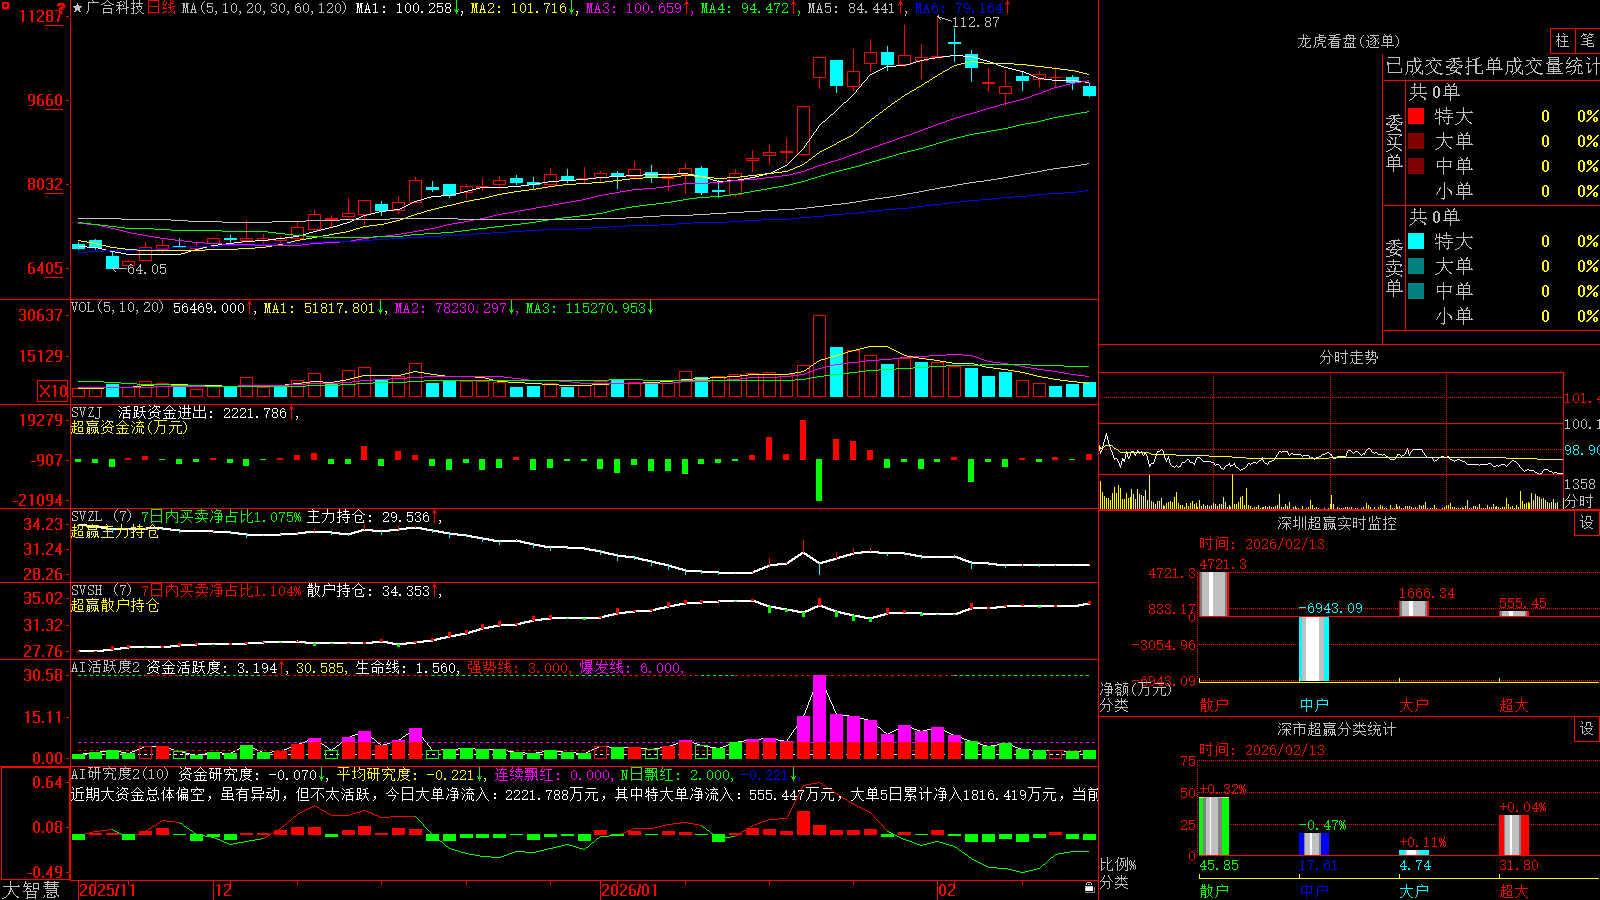Click the 小单 row under 委卖单
1600x900 pixels.
pos(1503,316)
